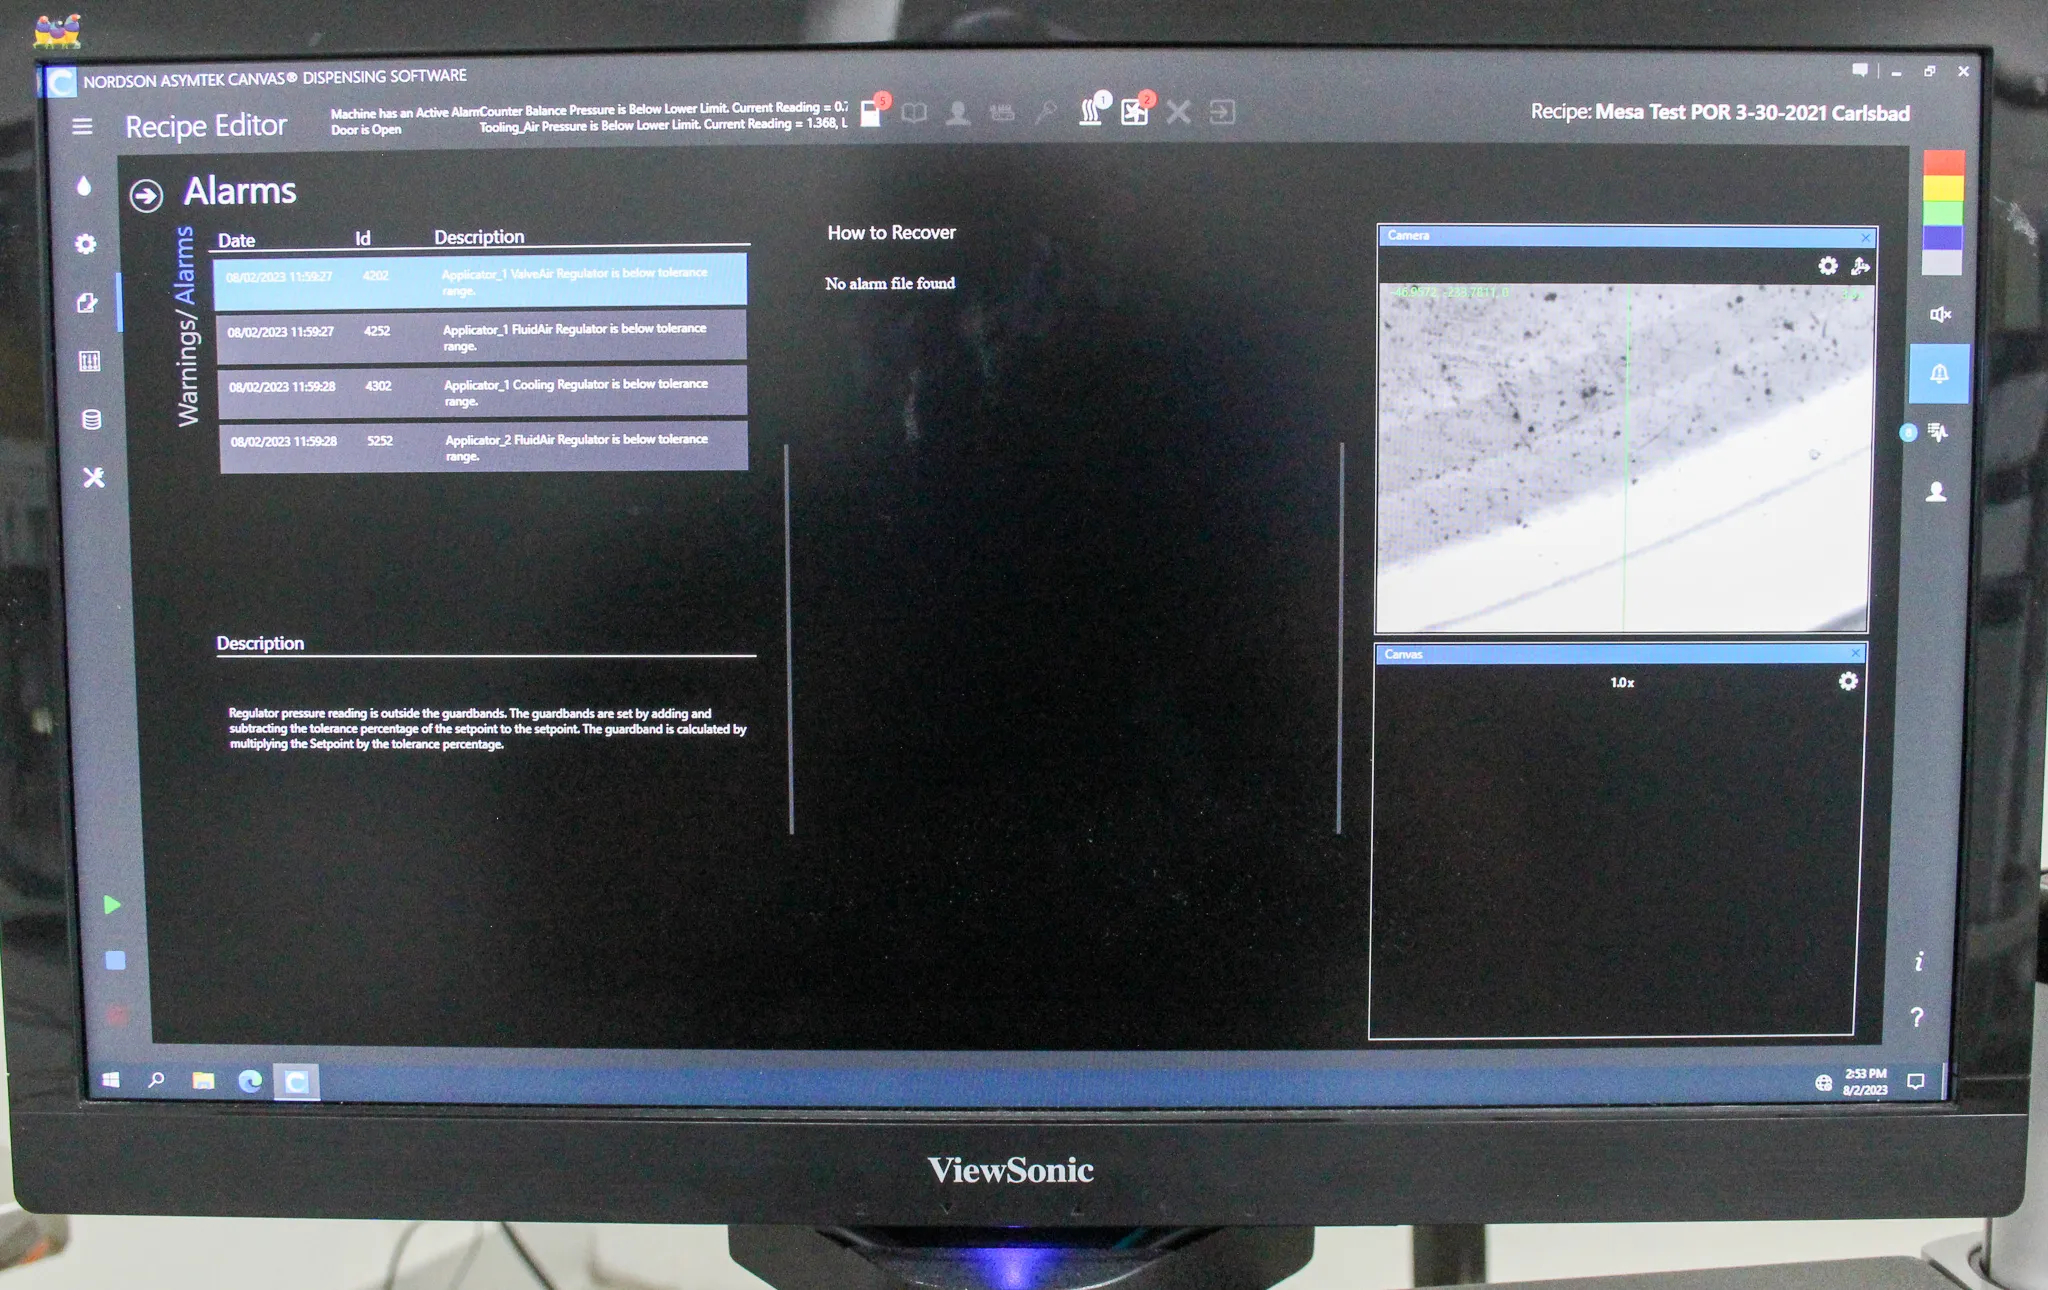Image resolution: width=2048 pixels, height=1290 pixels.
Task: Open the Windows notification center icon
Action: pos(1915,1081)
